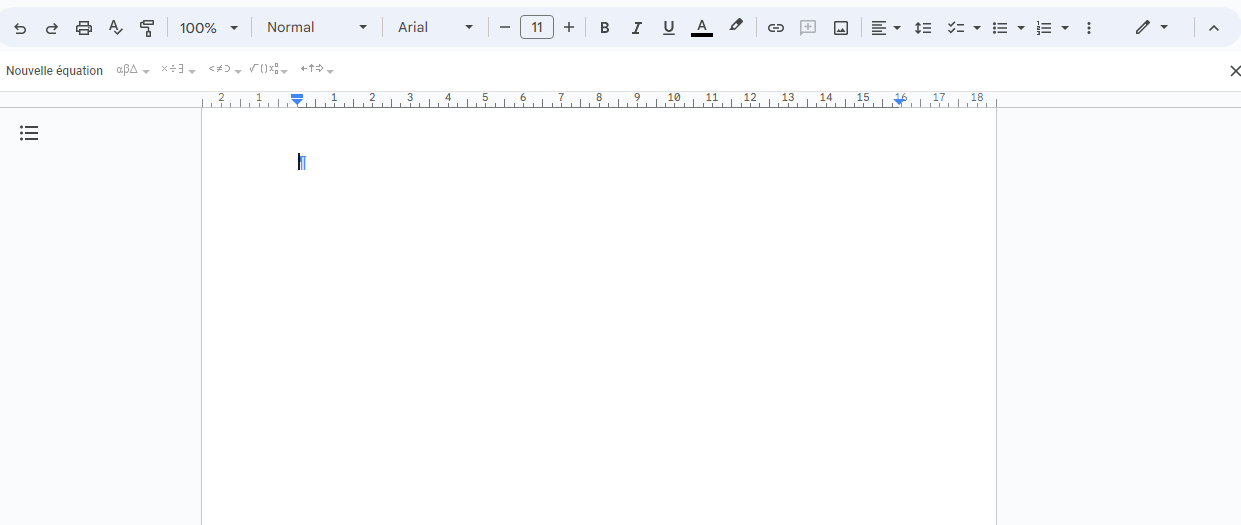Toggle underline formatting
1241x525 pixels.
[669, 28]
